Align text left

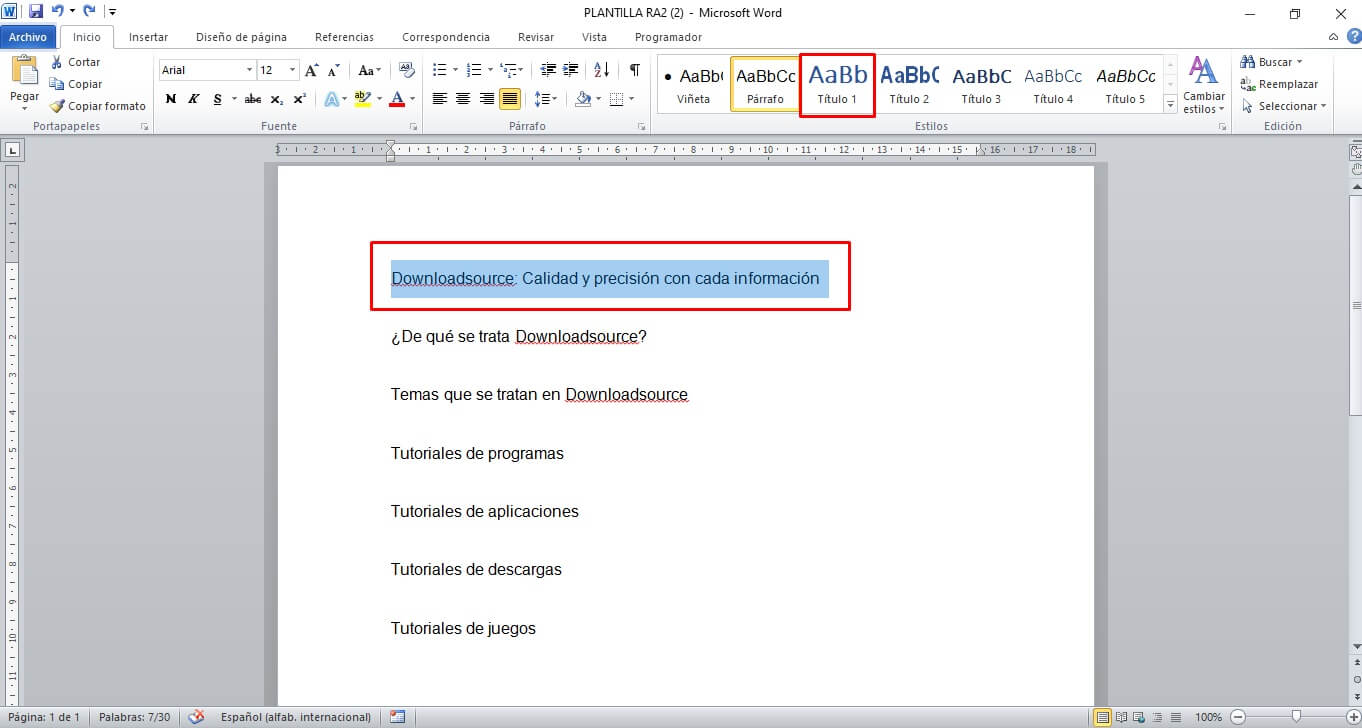pos(439,99)
